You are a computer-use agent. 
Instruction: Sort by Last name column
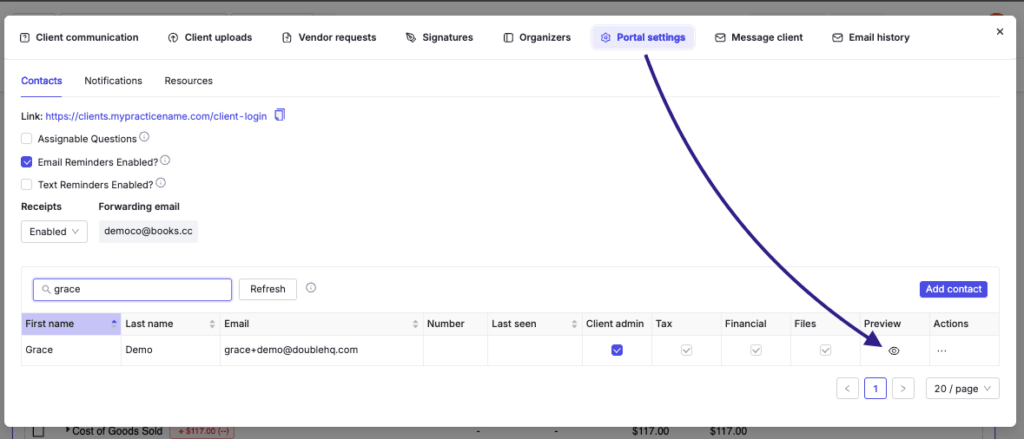pyautogui.click(x=170, y=324)
